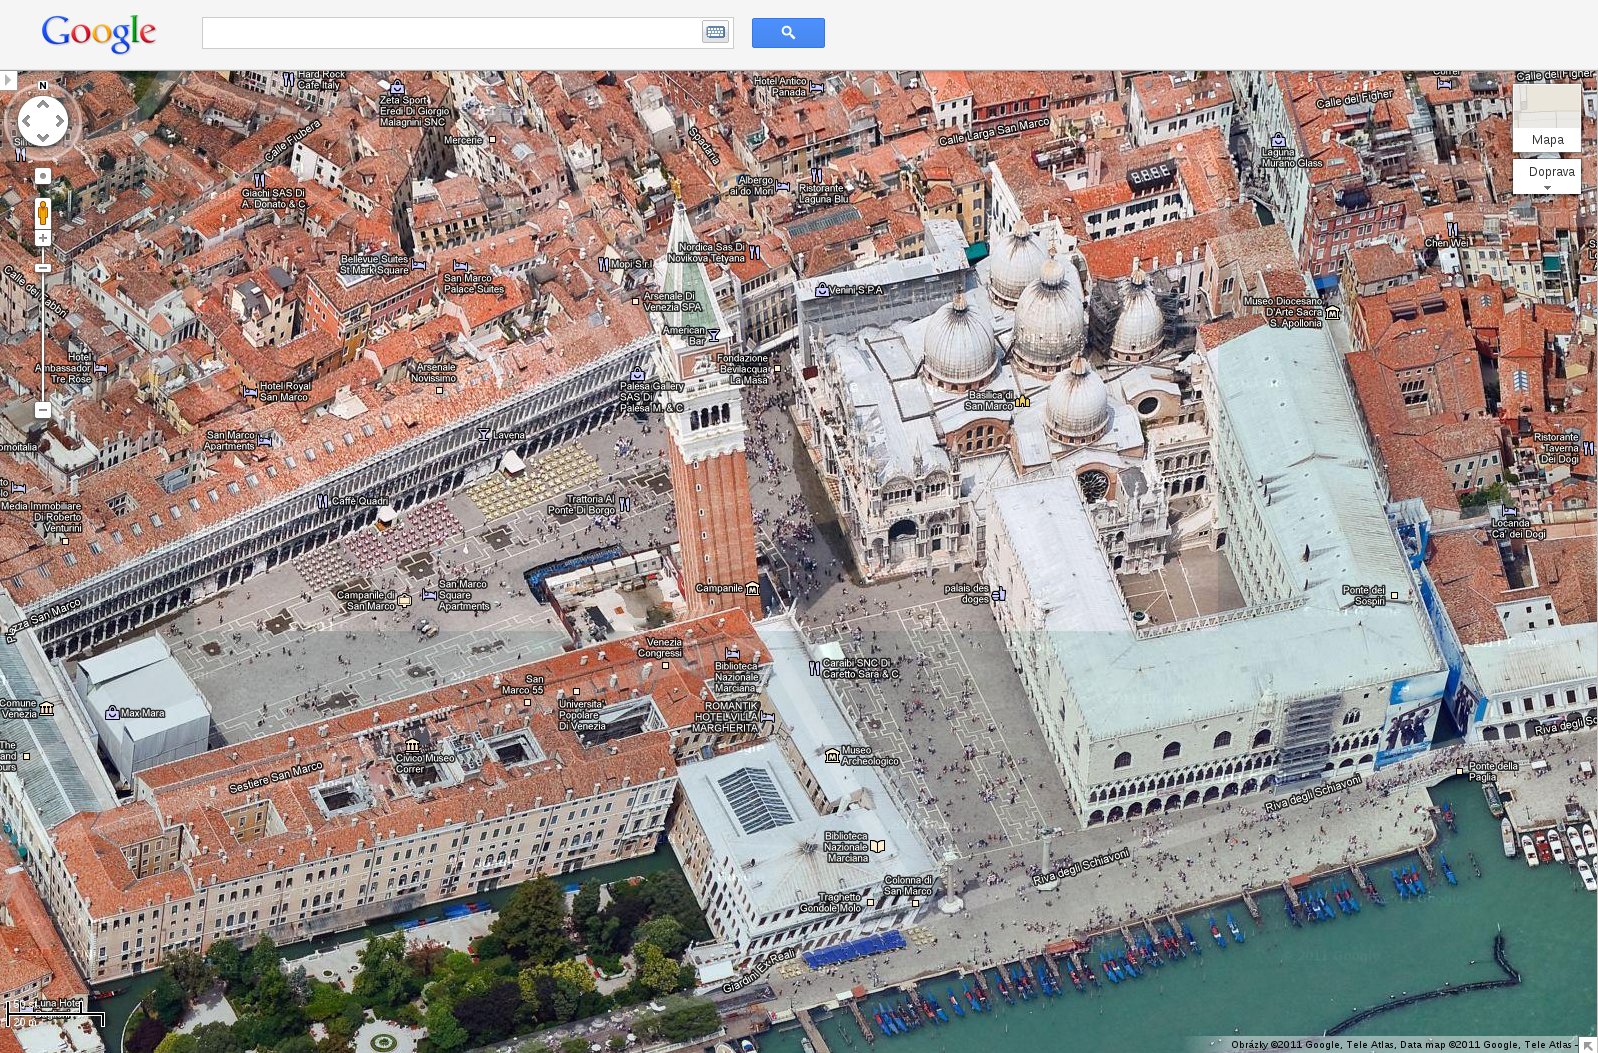The height and width of the screenshot is (1053, 1598).
Task: Click Caffè Quadri restaurant icon
Action: pos(323,501)
